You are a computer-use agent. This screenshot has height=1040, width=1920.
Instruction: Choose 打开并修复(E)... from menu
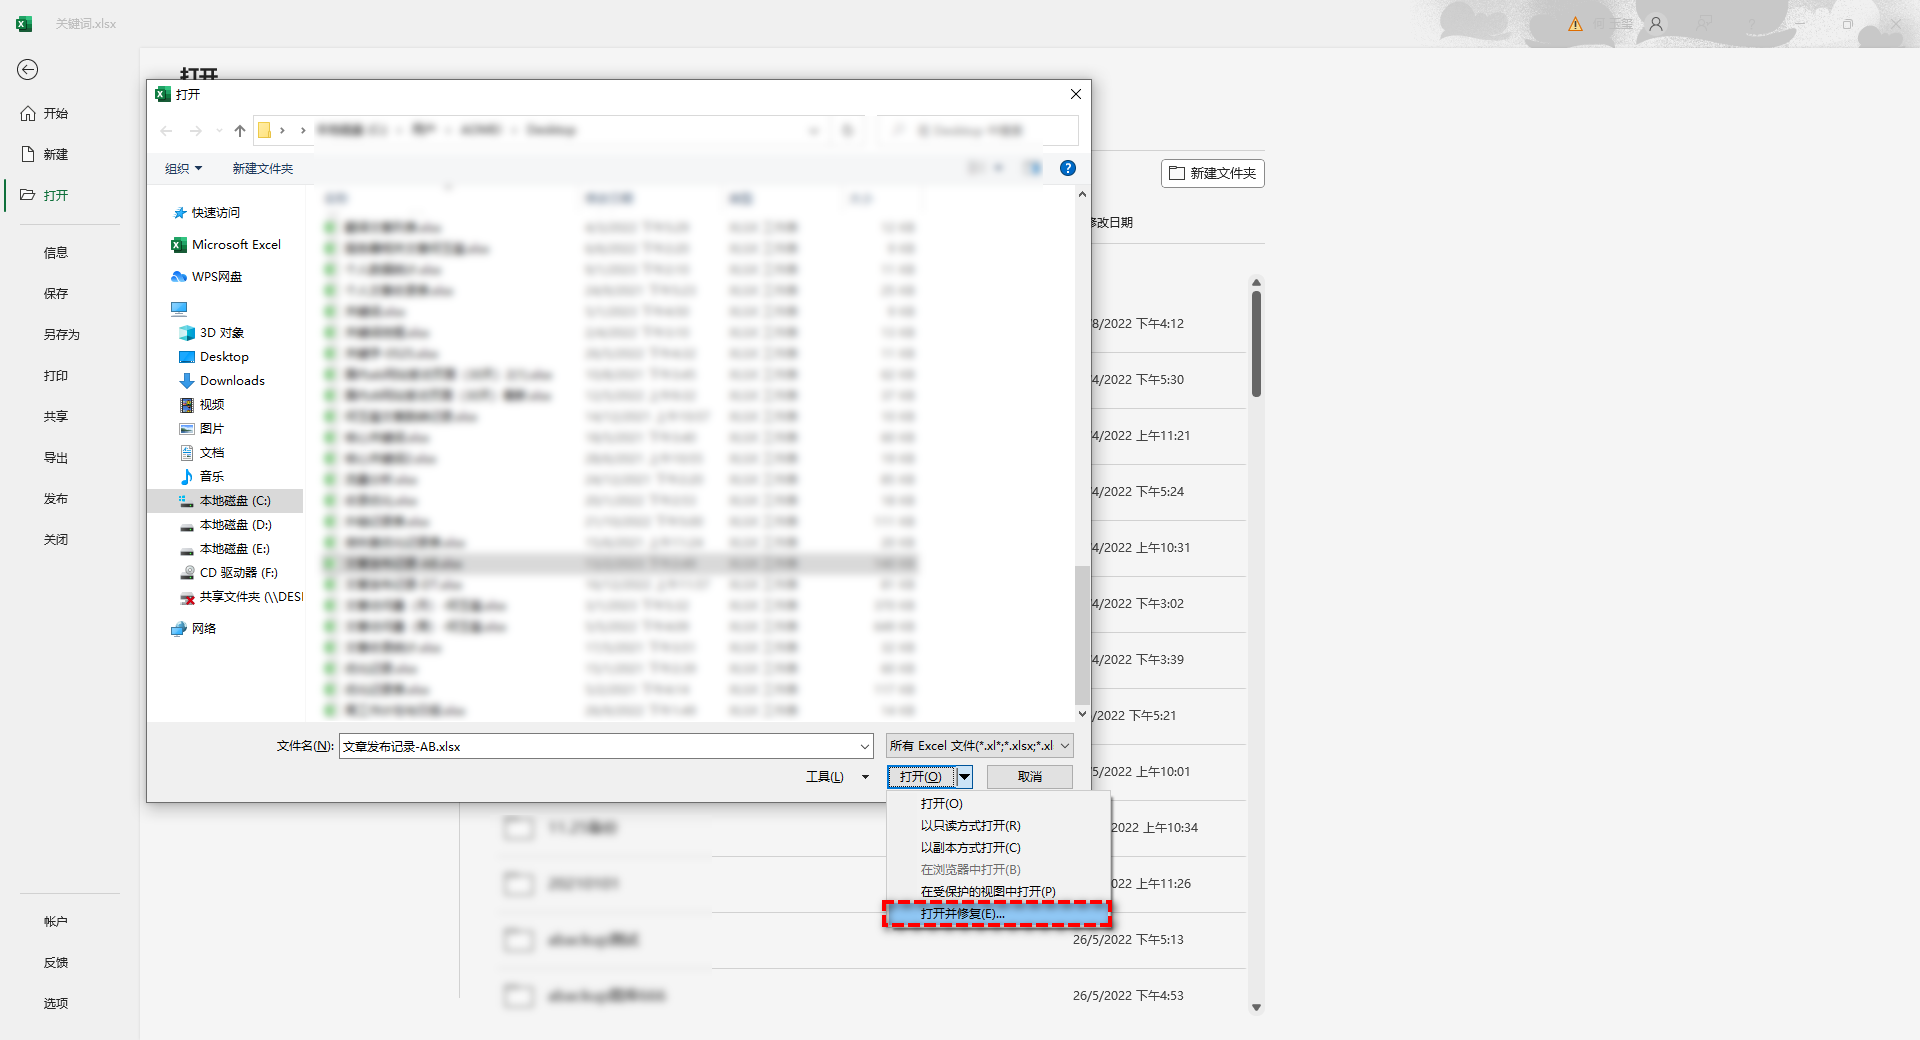pos(962,914)
